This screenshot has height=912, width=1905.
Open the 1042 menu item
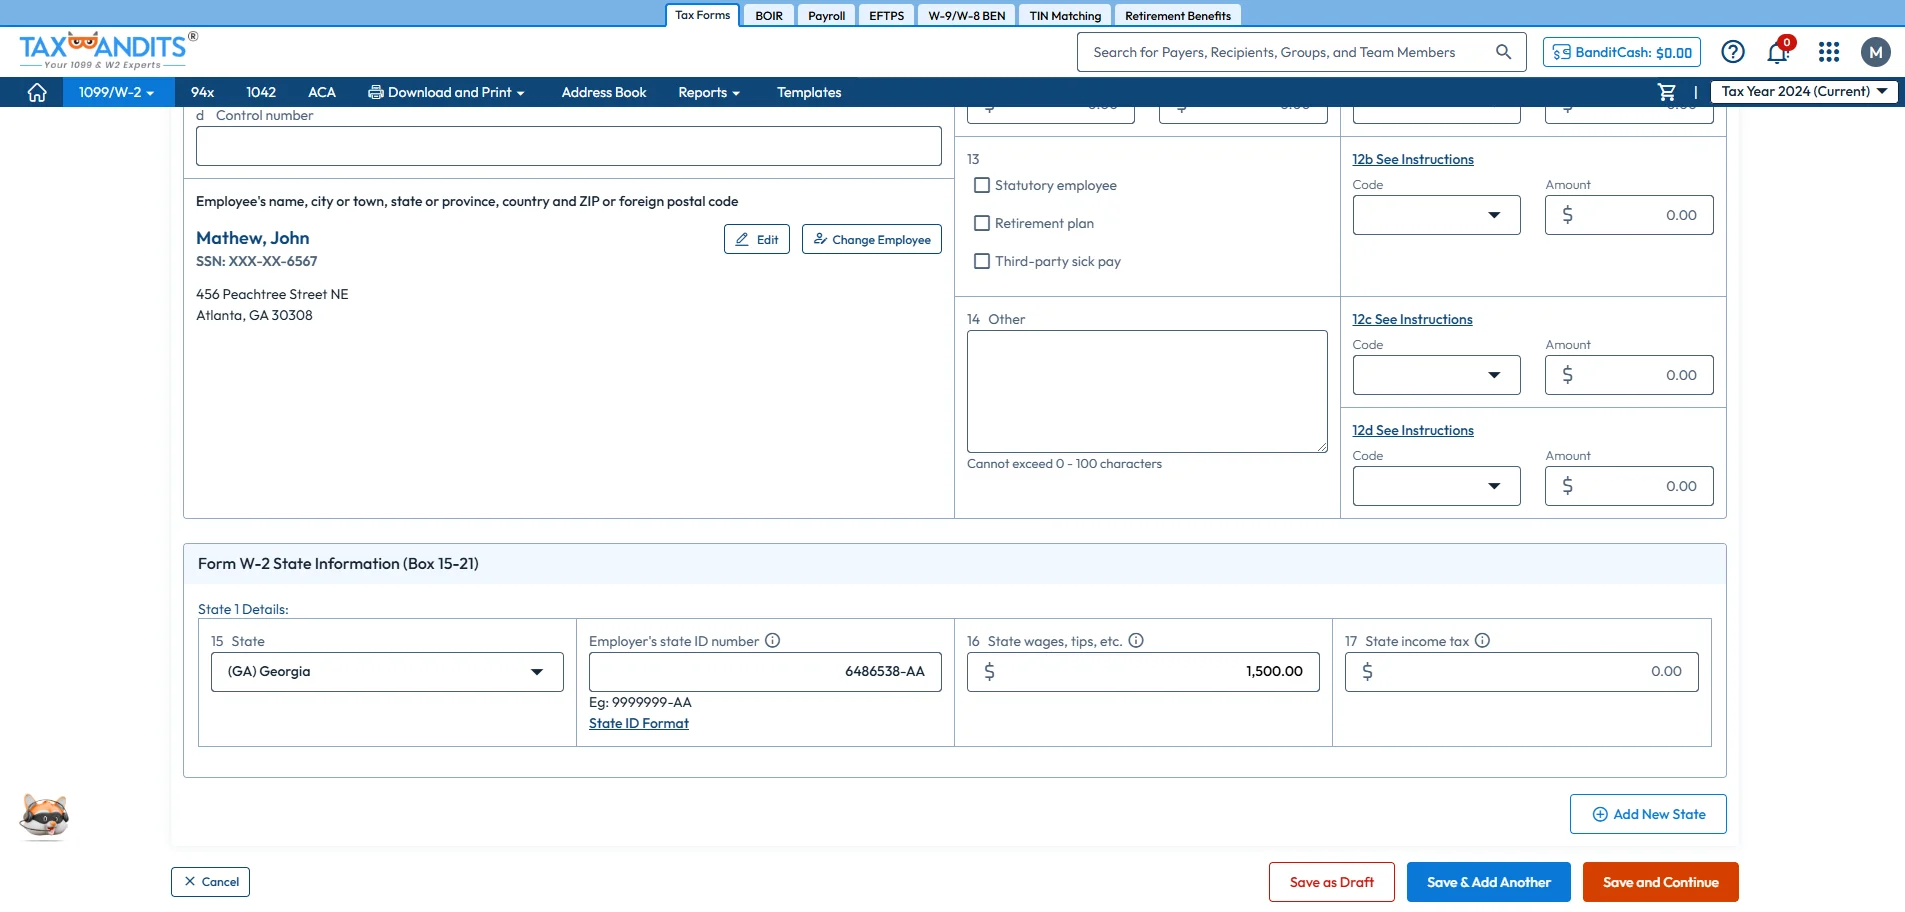click(261, 92)
